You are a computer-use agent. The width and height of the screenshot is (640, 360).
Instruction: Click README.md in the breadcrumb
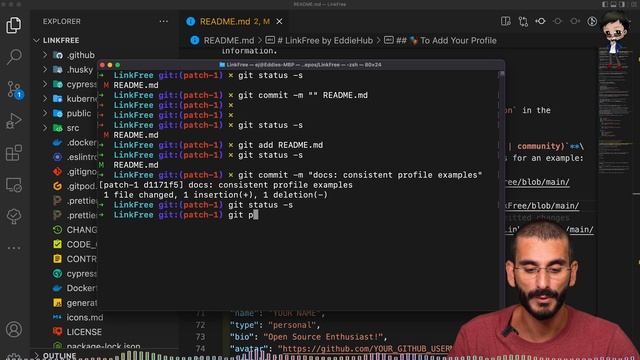(229, 40)
